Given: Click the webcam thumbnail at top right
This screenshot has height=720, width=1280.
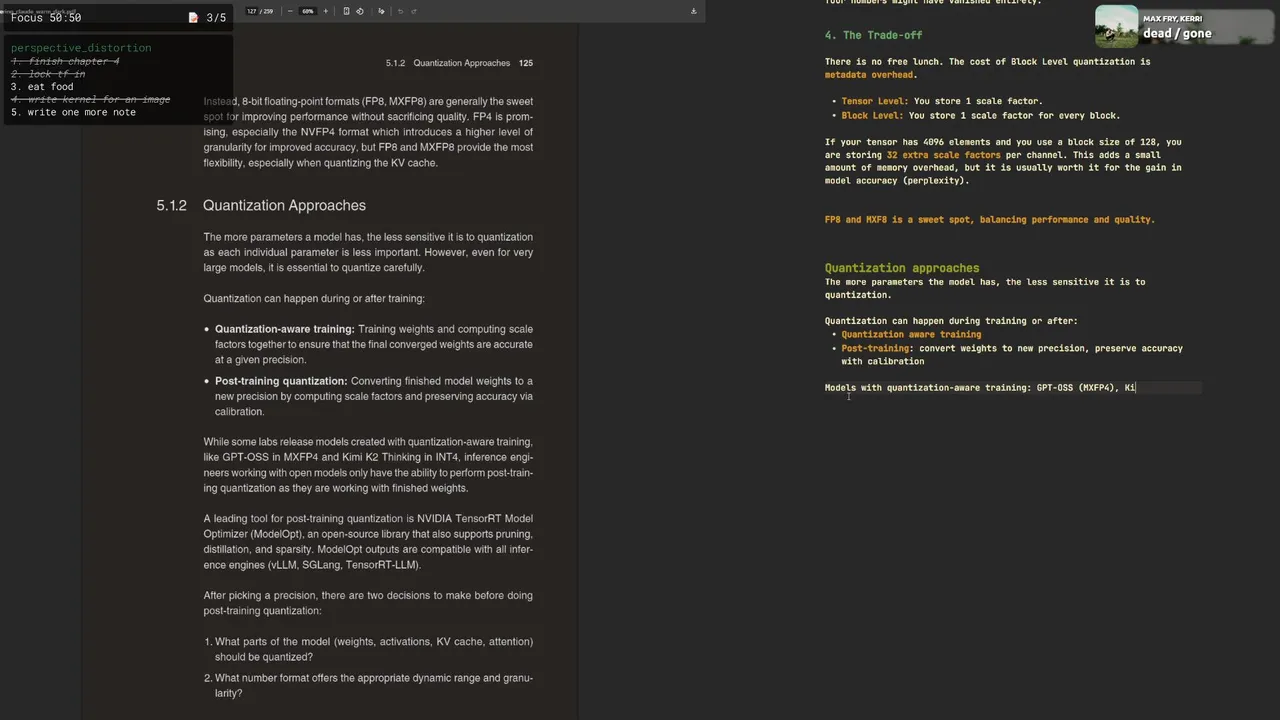Looking at the screenshot, I should tap(1116, 26).
